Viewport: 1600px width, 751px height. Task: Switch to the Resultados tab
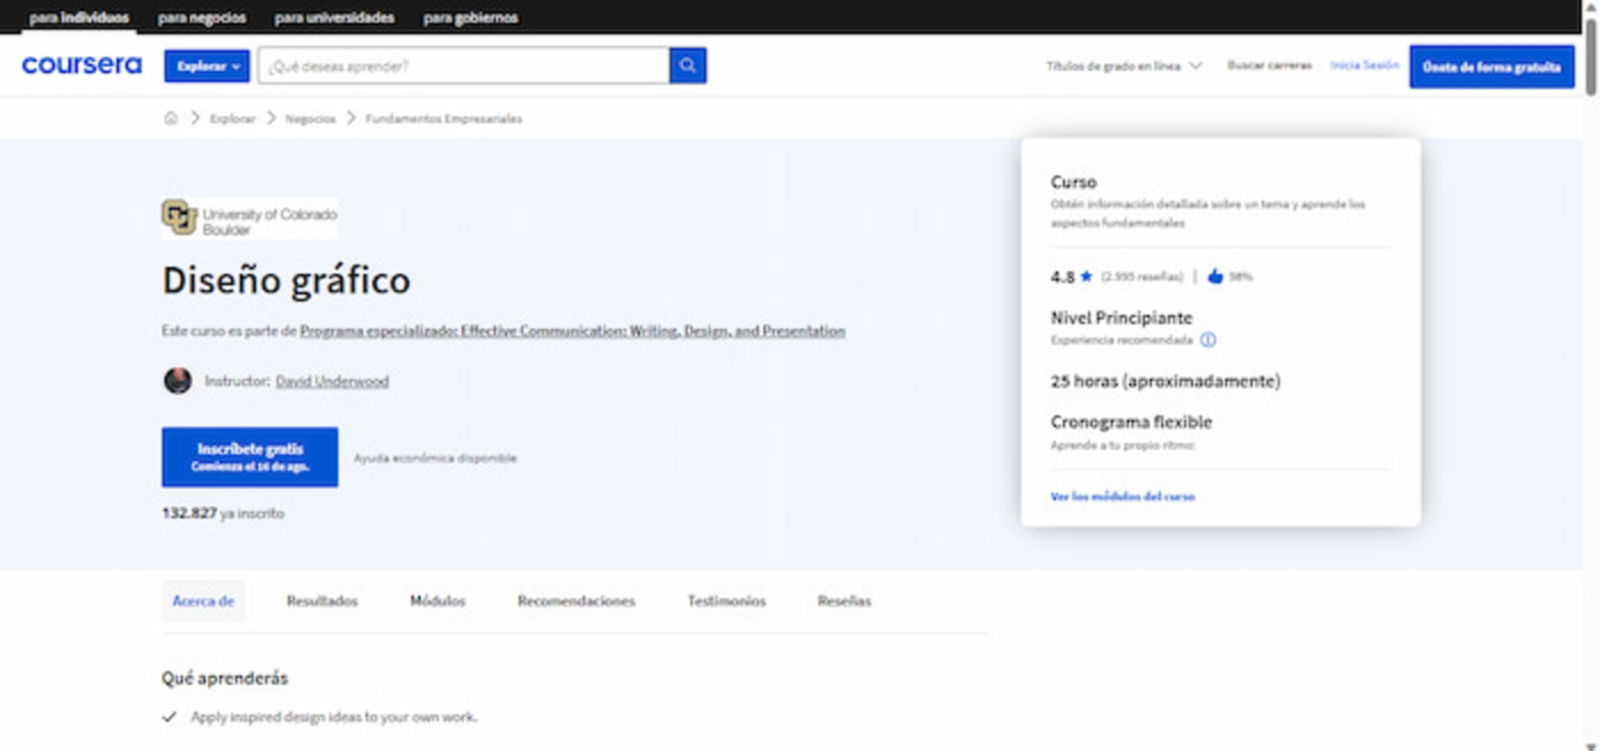pos(322,601)
